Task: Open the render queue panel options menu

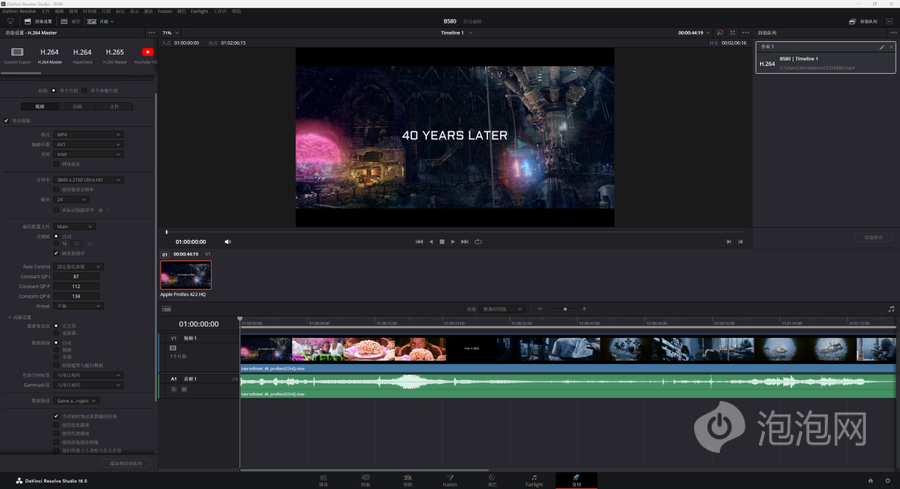Action: [x=893, y=33]
